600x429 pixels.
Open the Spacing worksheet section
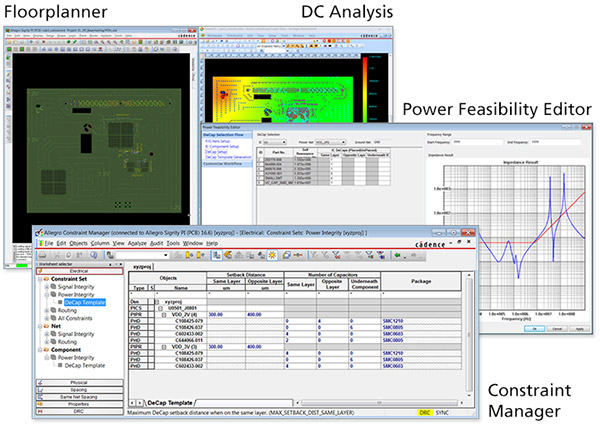pos(80,390)
